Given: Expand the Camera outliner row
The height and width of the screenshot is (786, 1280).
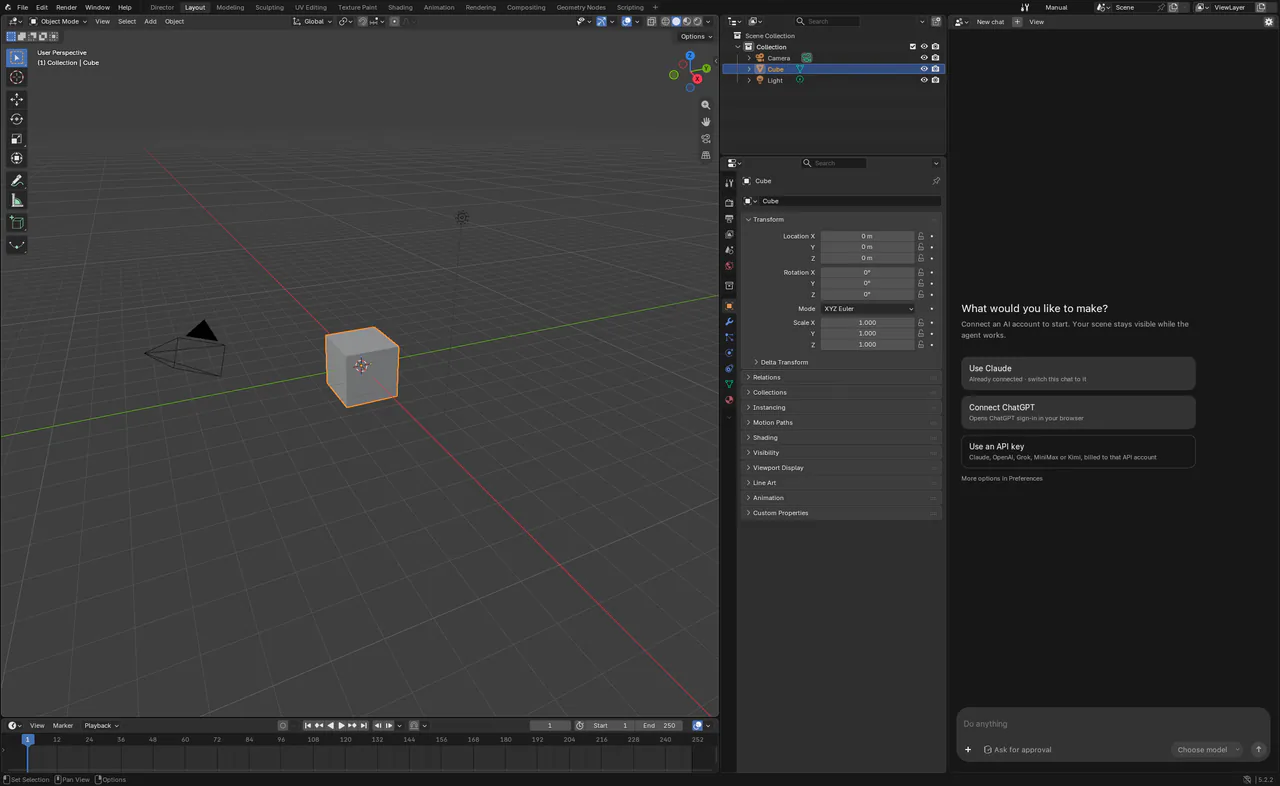Looking at the screenshot, I should [x=749, y=58].
